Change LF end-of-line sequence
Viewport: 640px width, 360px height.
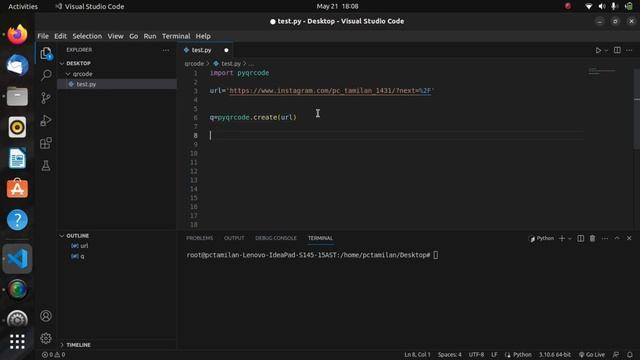(494, 355)
